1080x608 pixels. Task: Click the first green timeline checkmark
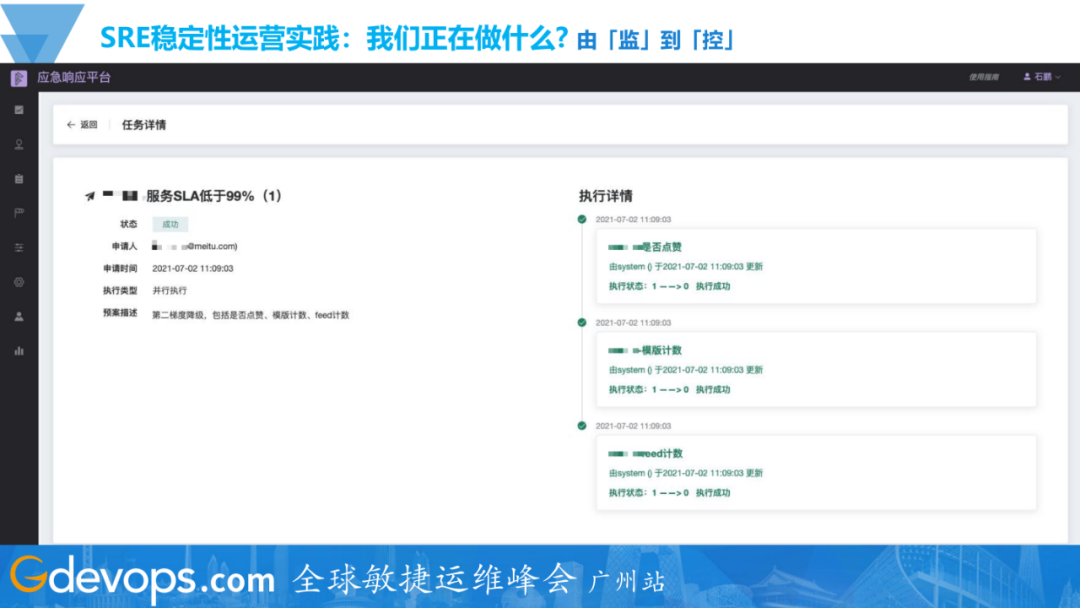(582, 219)
